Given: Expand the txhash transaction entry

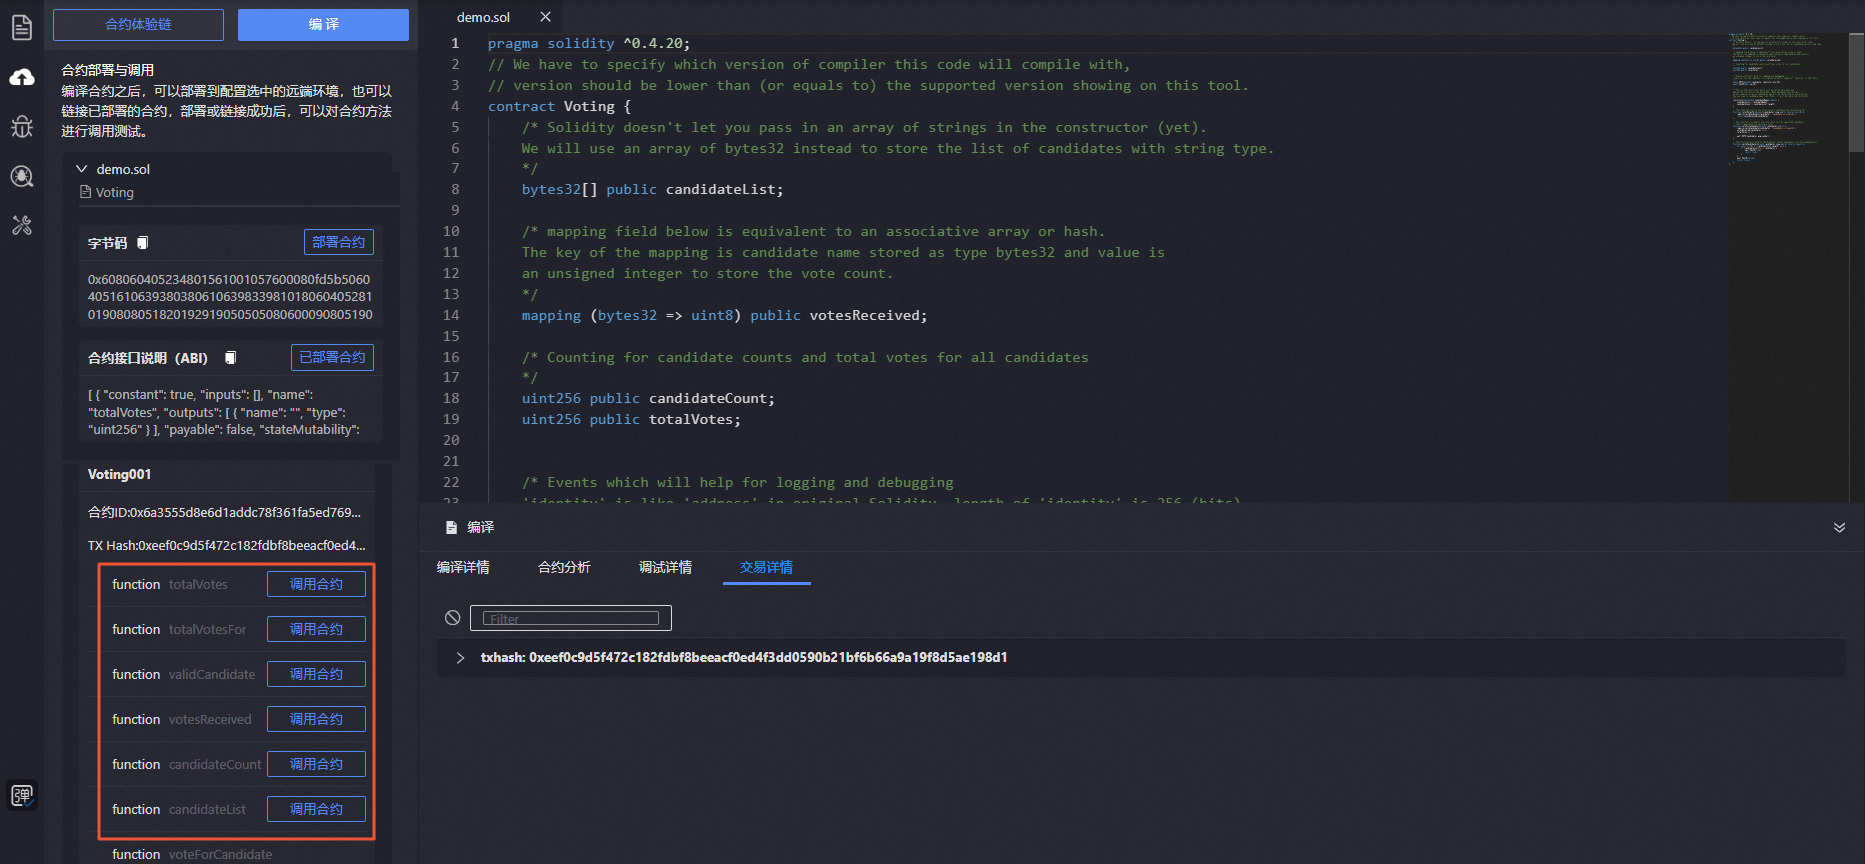Looking at the screenshot, I should tap(460, 657).
